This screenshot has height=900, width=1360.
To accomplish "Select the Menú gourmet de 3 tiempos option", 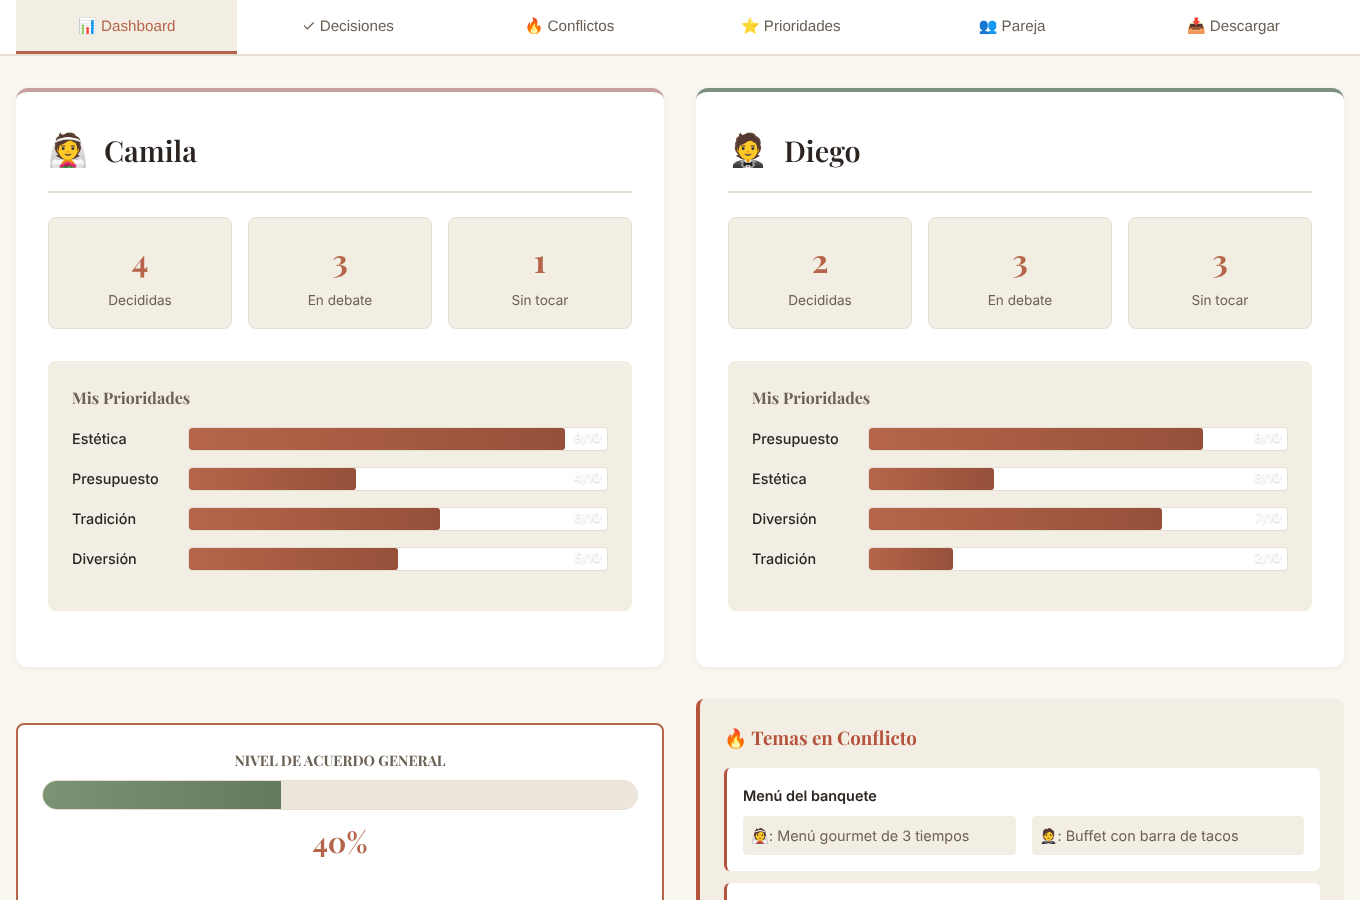I will point(879,836).
